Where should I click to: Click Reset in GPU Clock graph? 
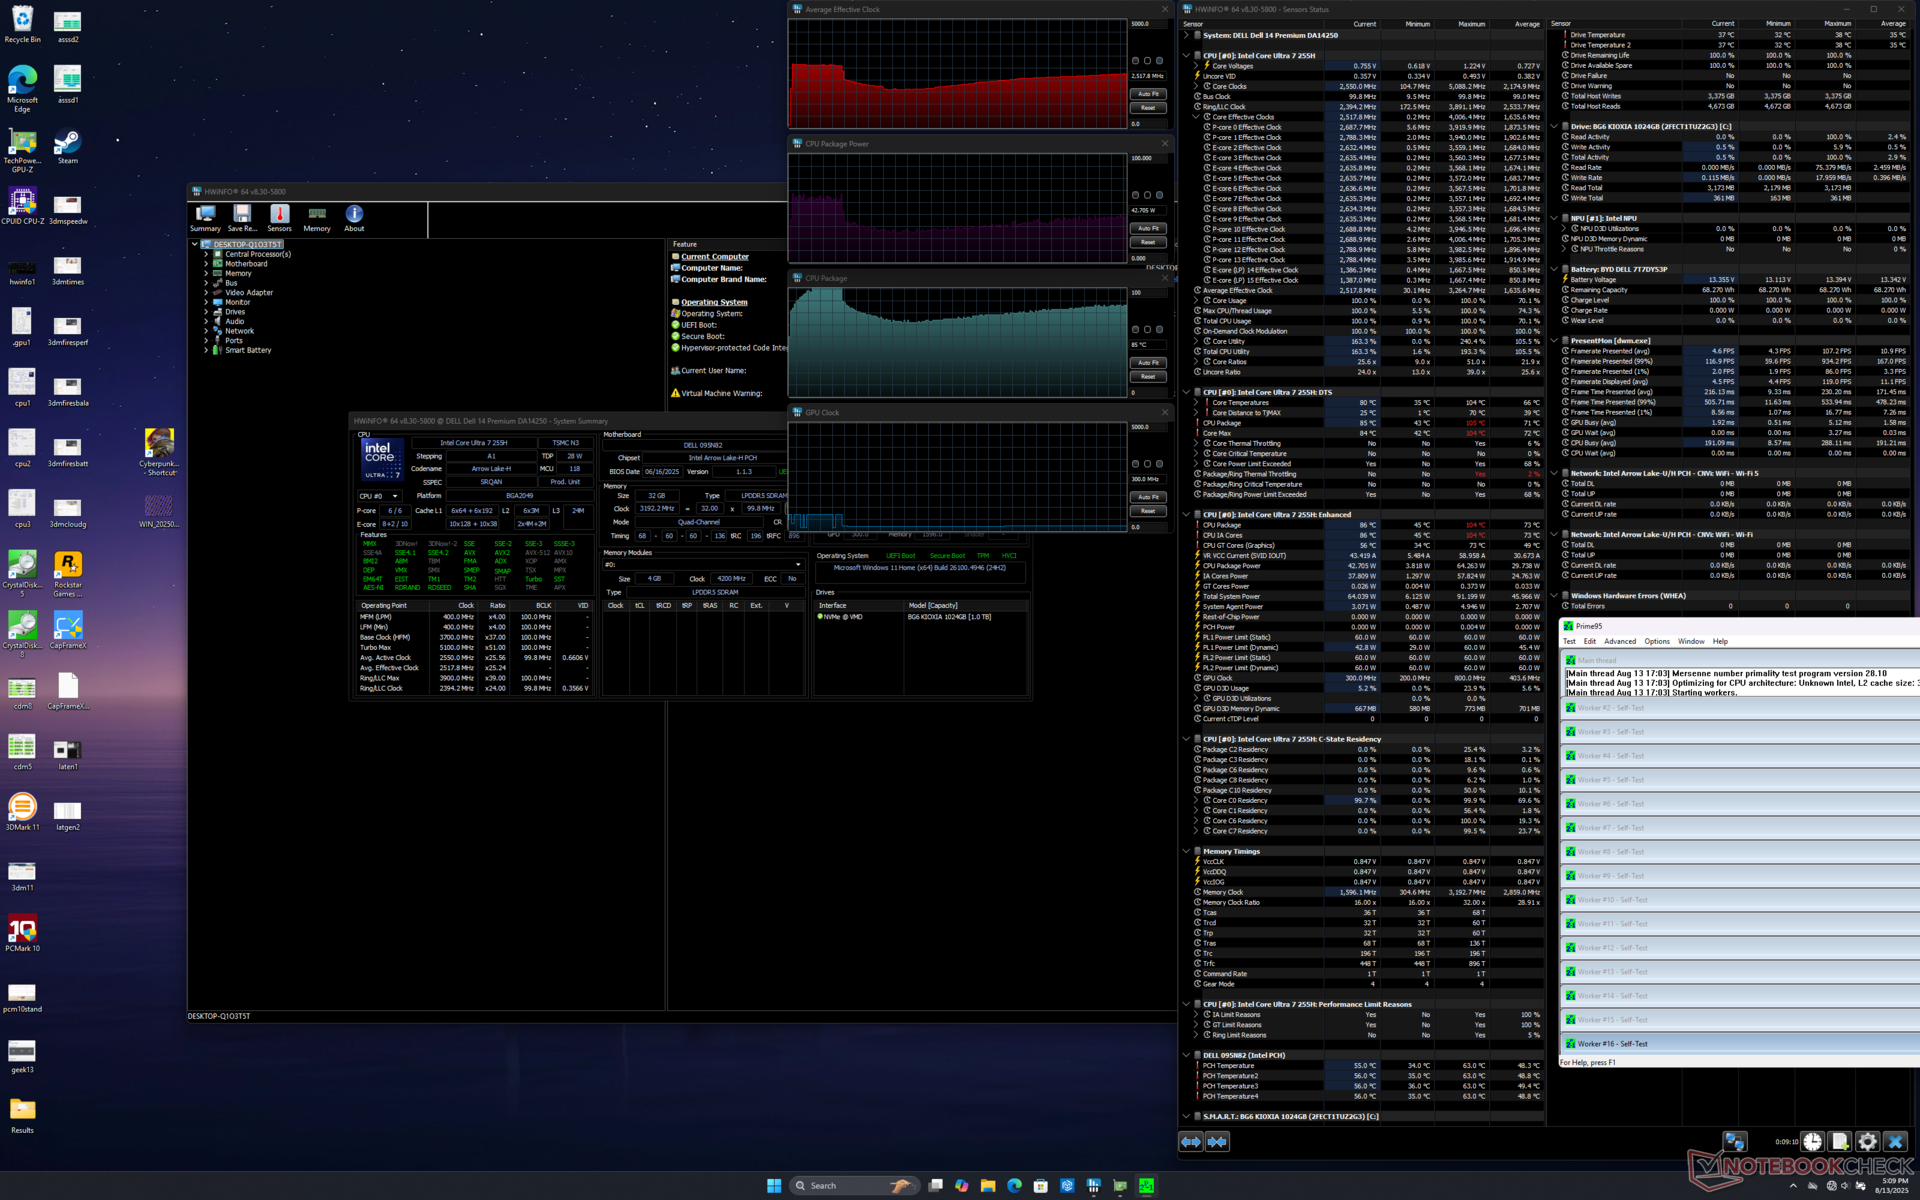(x=1148, y=511)
